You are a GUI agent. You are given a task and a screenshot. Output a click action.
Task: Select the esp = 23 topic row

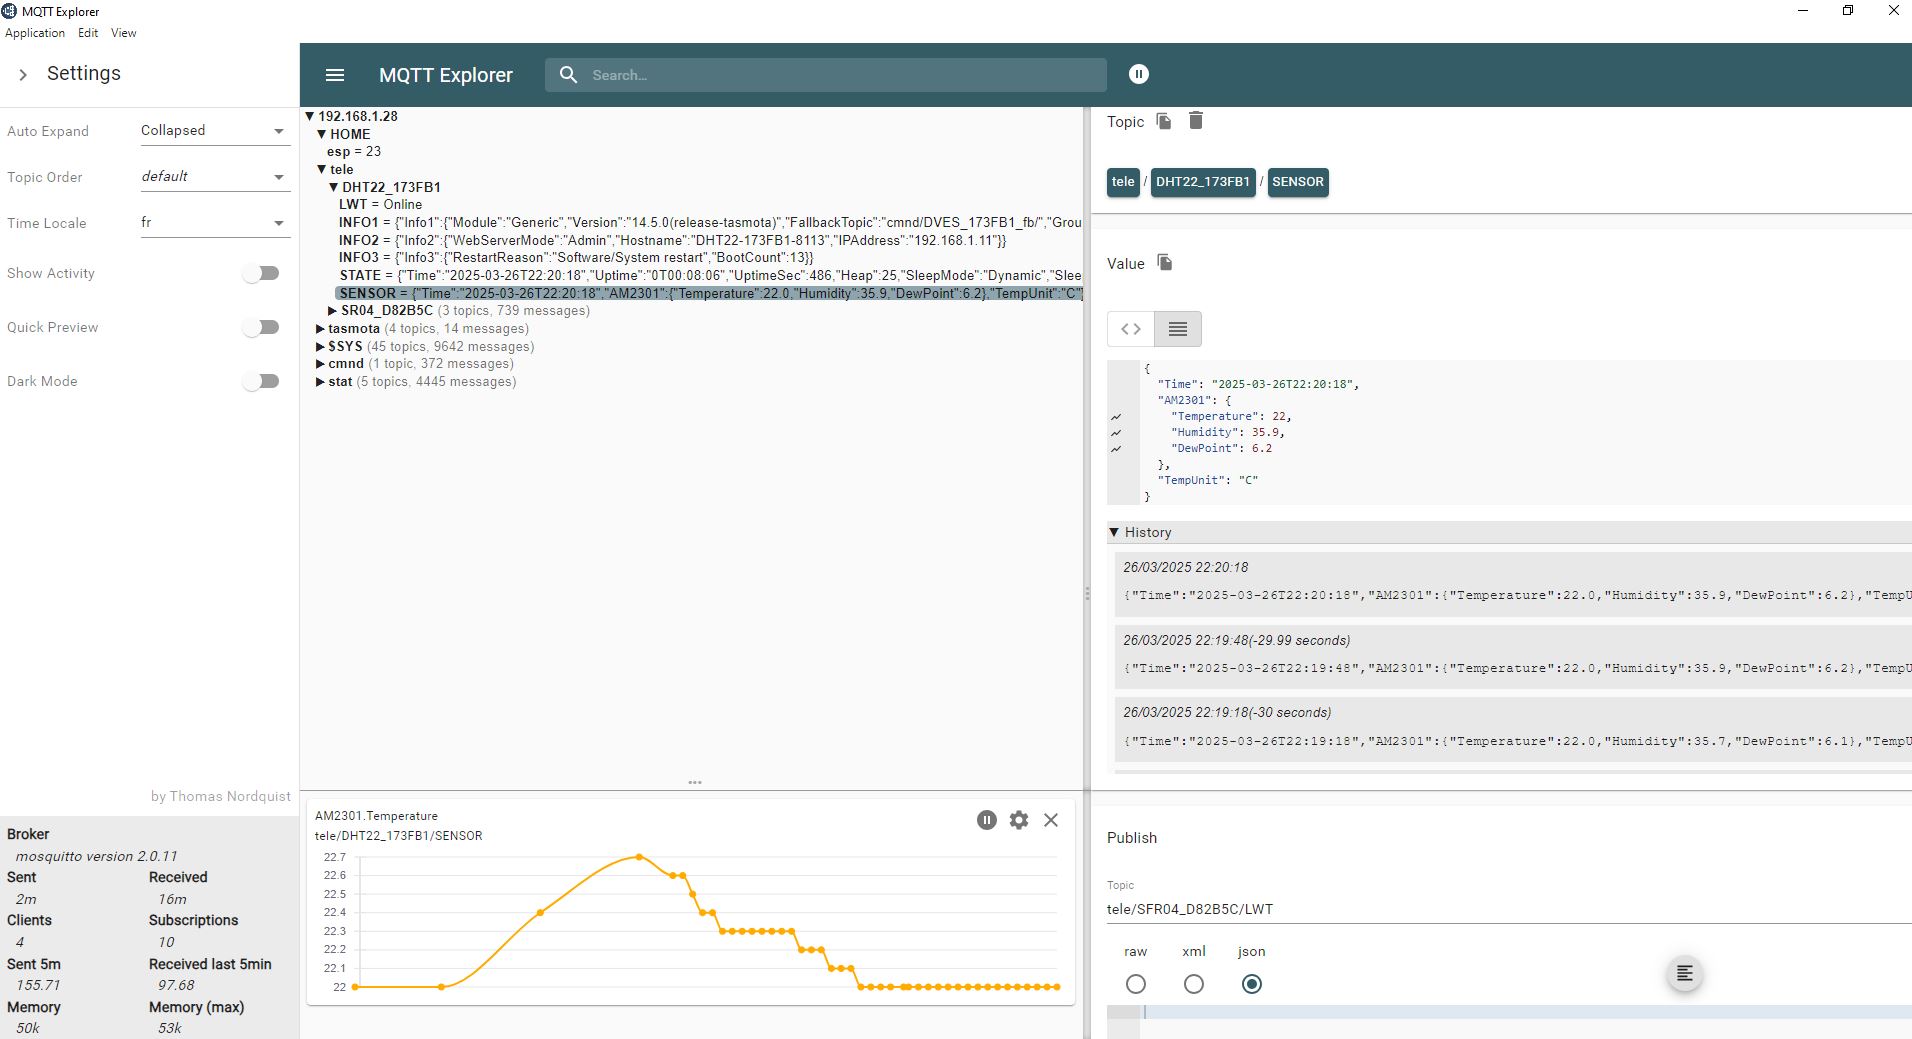click(x=354, y=152)
